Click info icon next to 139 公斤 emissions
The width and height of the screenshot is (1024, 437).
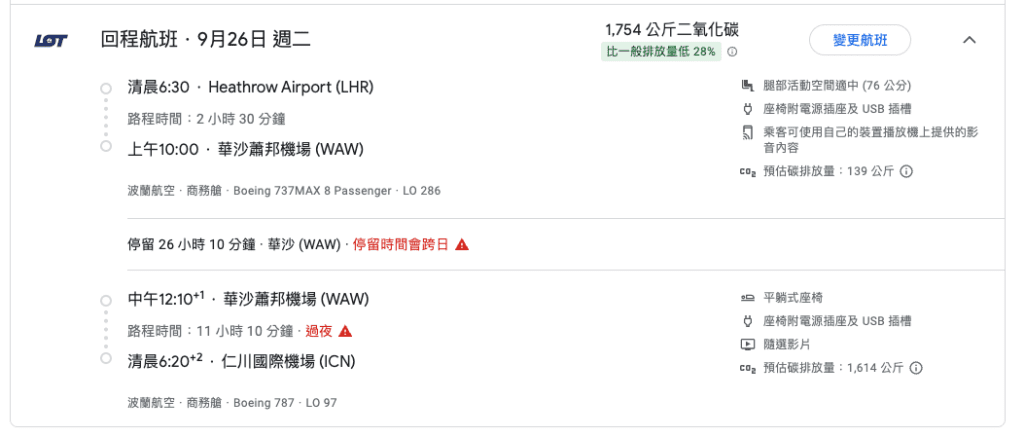point(906,171)
